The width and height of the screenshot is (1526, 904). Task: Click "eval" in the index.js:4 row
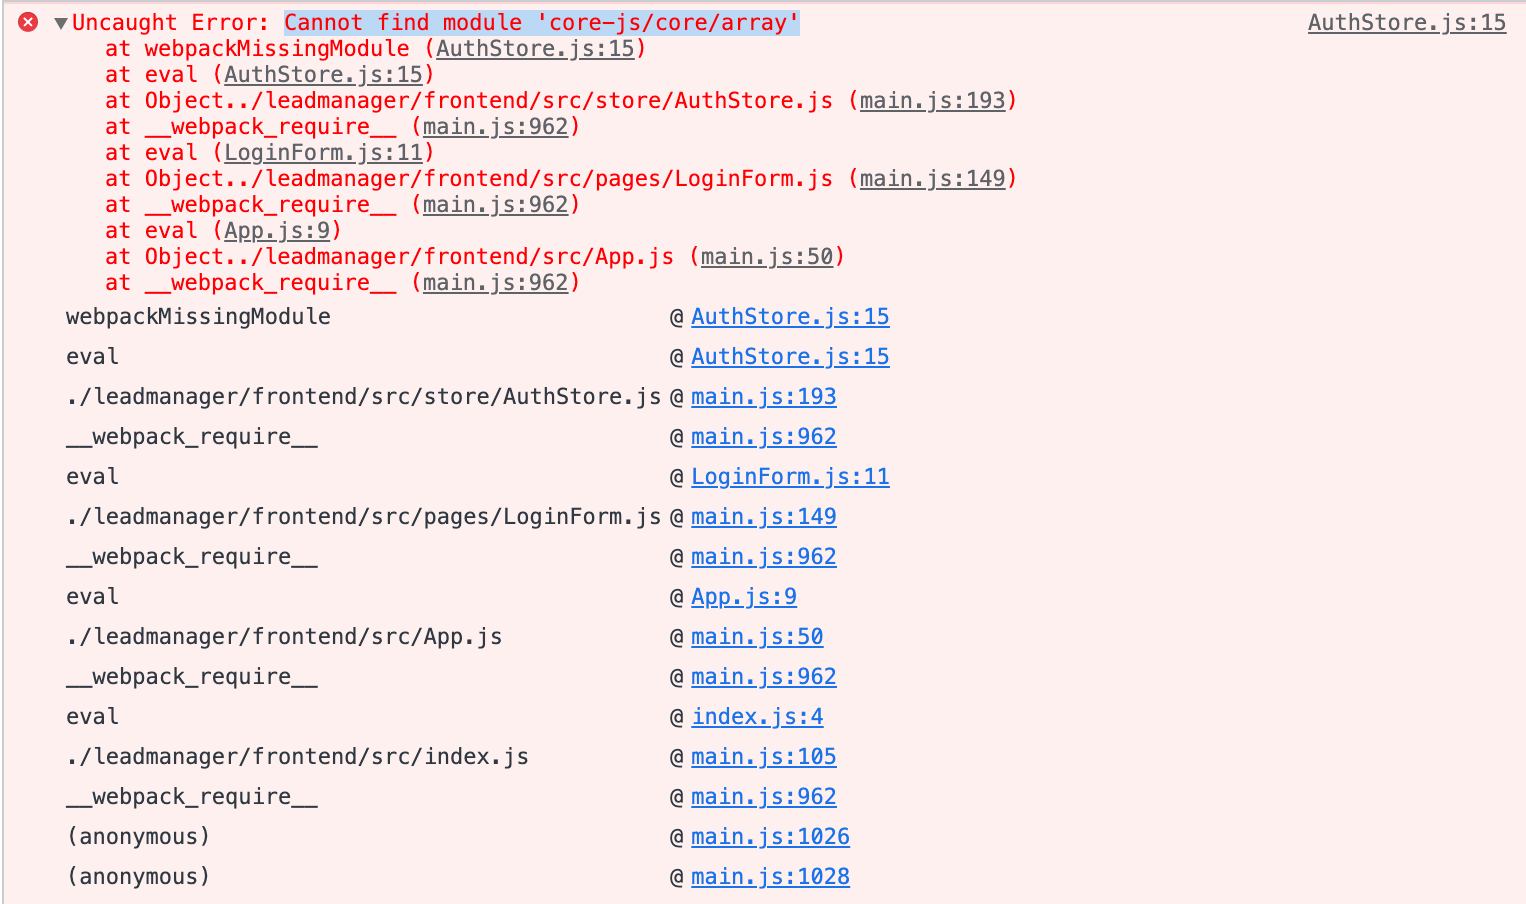(x=92, y=716)
